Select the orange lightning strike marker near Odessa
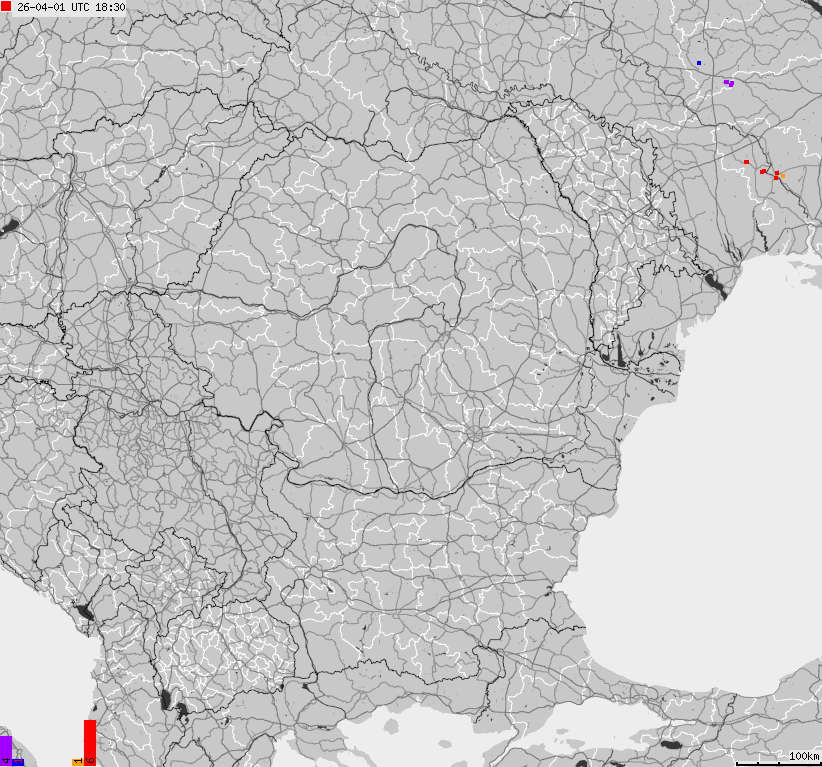Screen dimensions: 822x767 (x=782, y=176)
